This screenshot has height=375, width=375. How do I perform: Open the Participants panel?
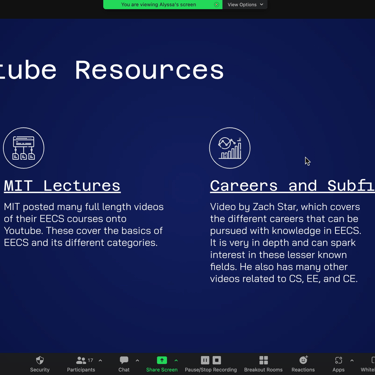click(81, 364)
